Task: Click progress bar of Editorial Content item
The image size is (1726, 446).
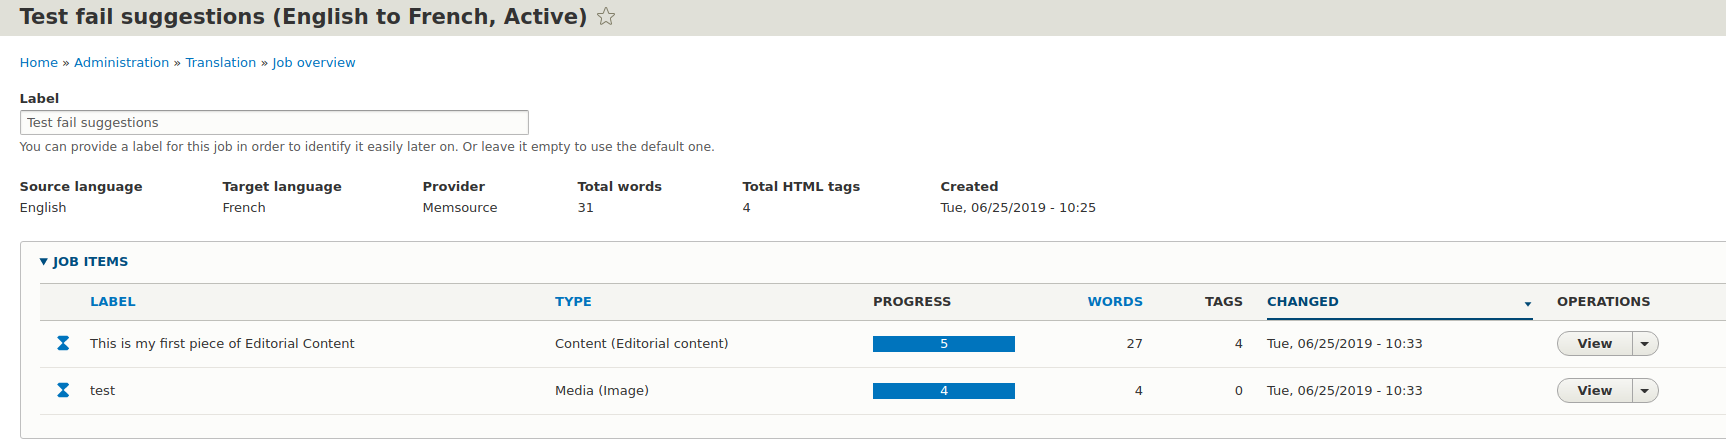Action: point(943,344)
